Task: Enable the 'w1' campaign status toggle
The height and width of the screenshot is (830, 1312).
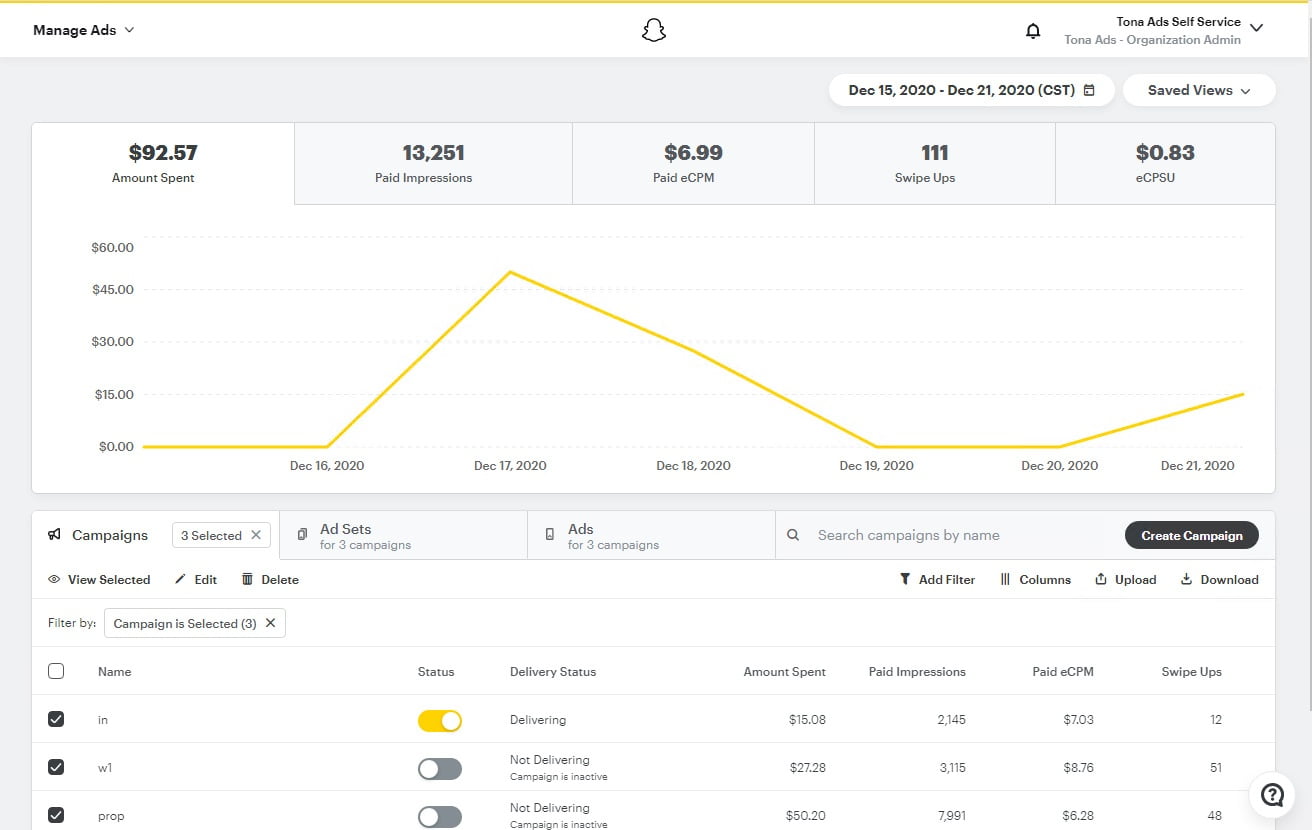Action: click(x=440, y=768)
